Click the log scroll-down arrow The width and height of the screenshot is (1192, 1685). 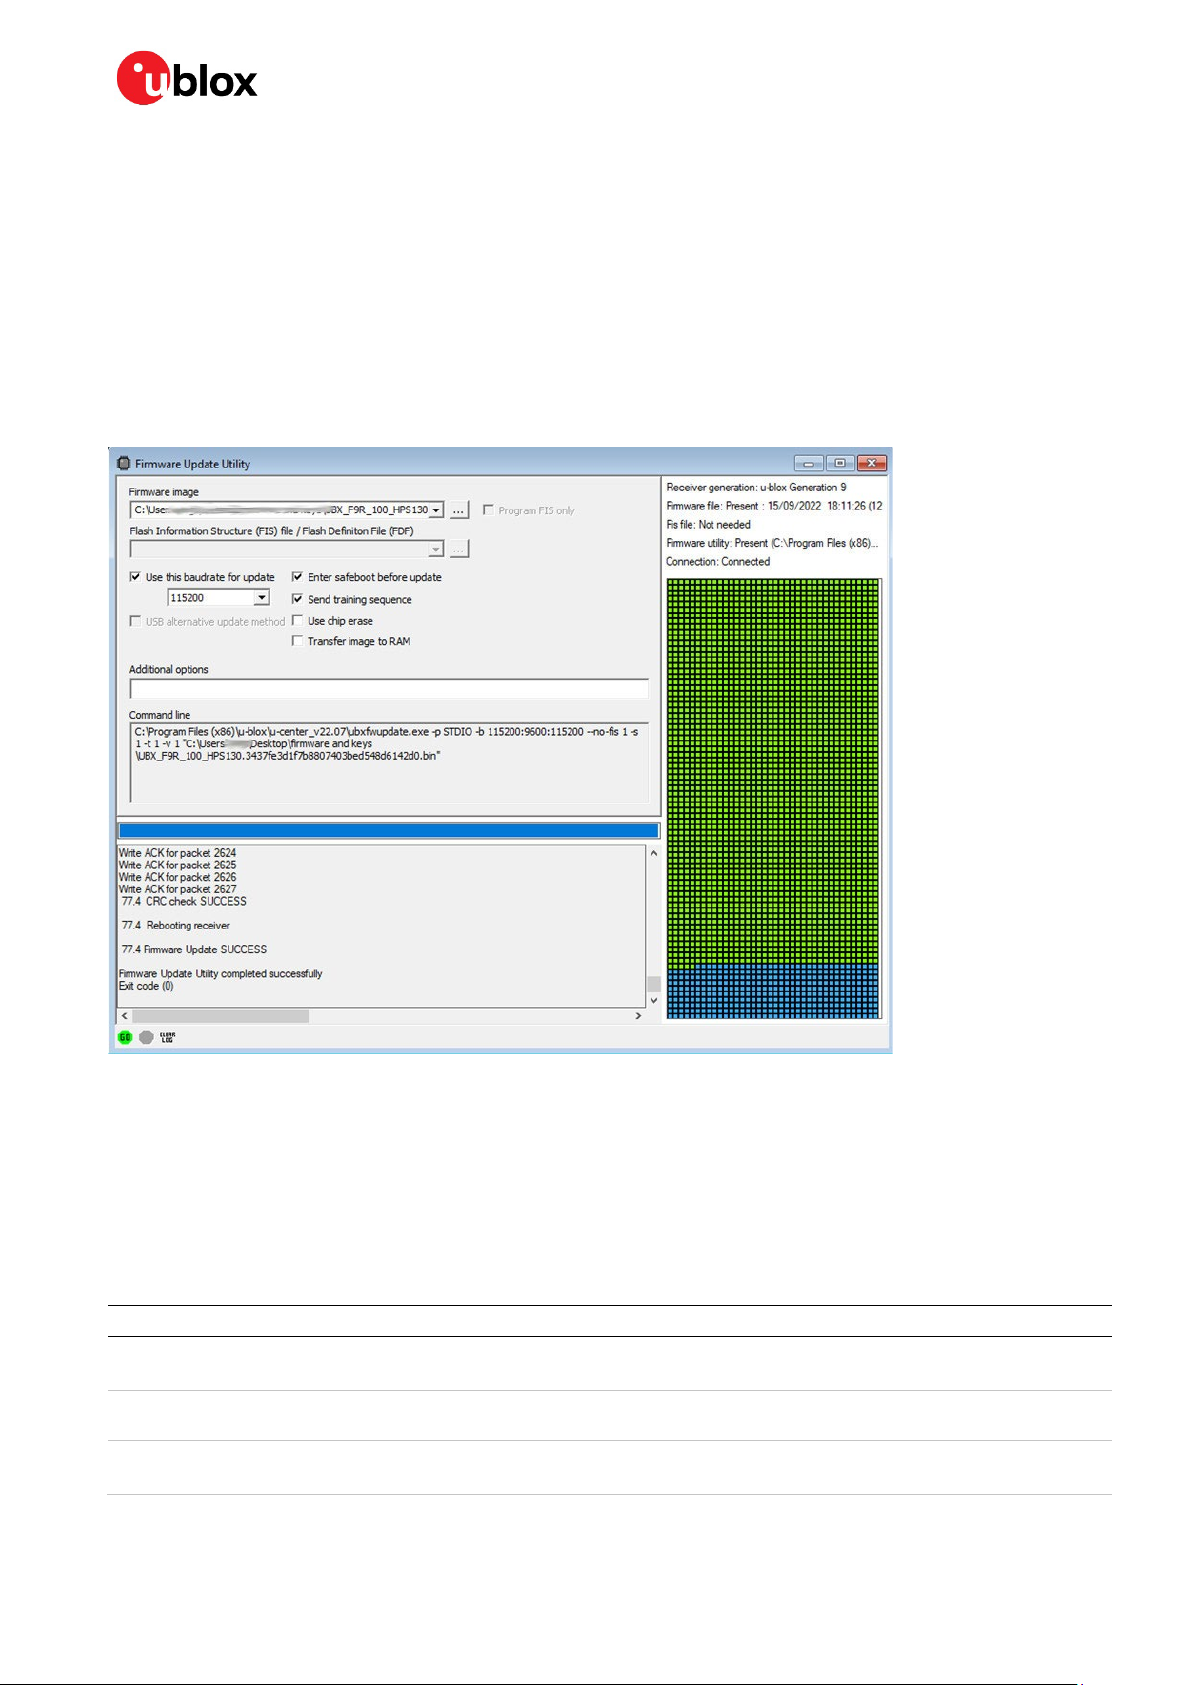coord(654,1000)
